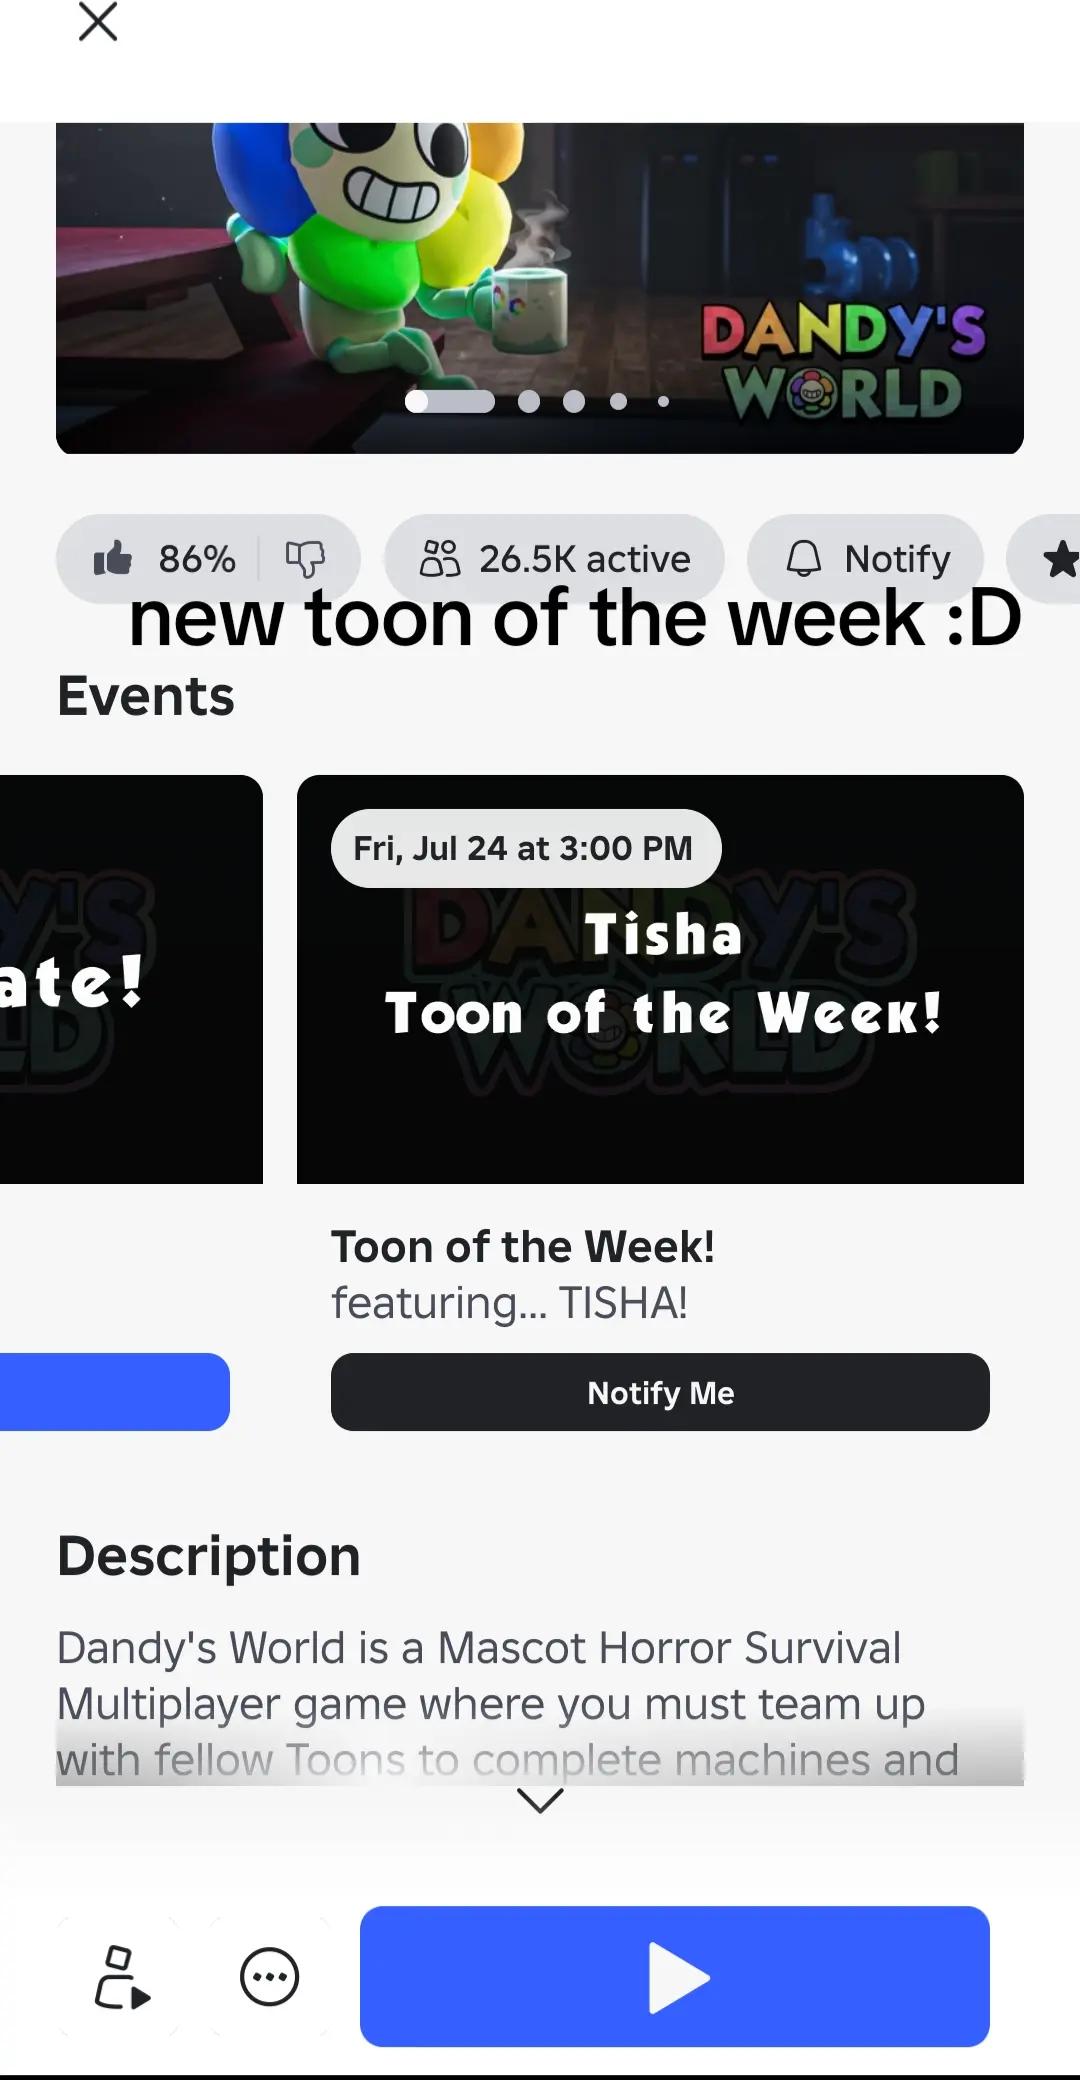Select second dot in banner carousel

click(x=529, y=401)
